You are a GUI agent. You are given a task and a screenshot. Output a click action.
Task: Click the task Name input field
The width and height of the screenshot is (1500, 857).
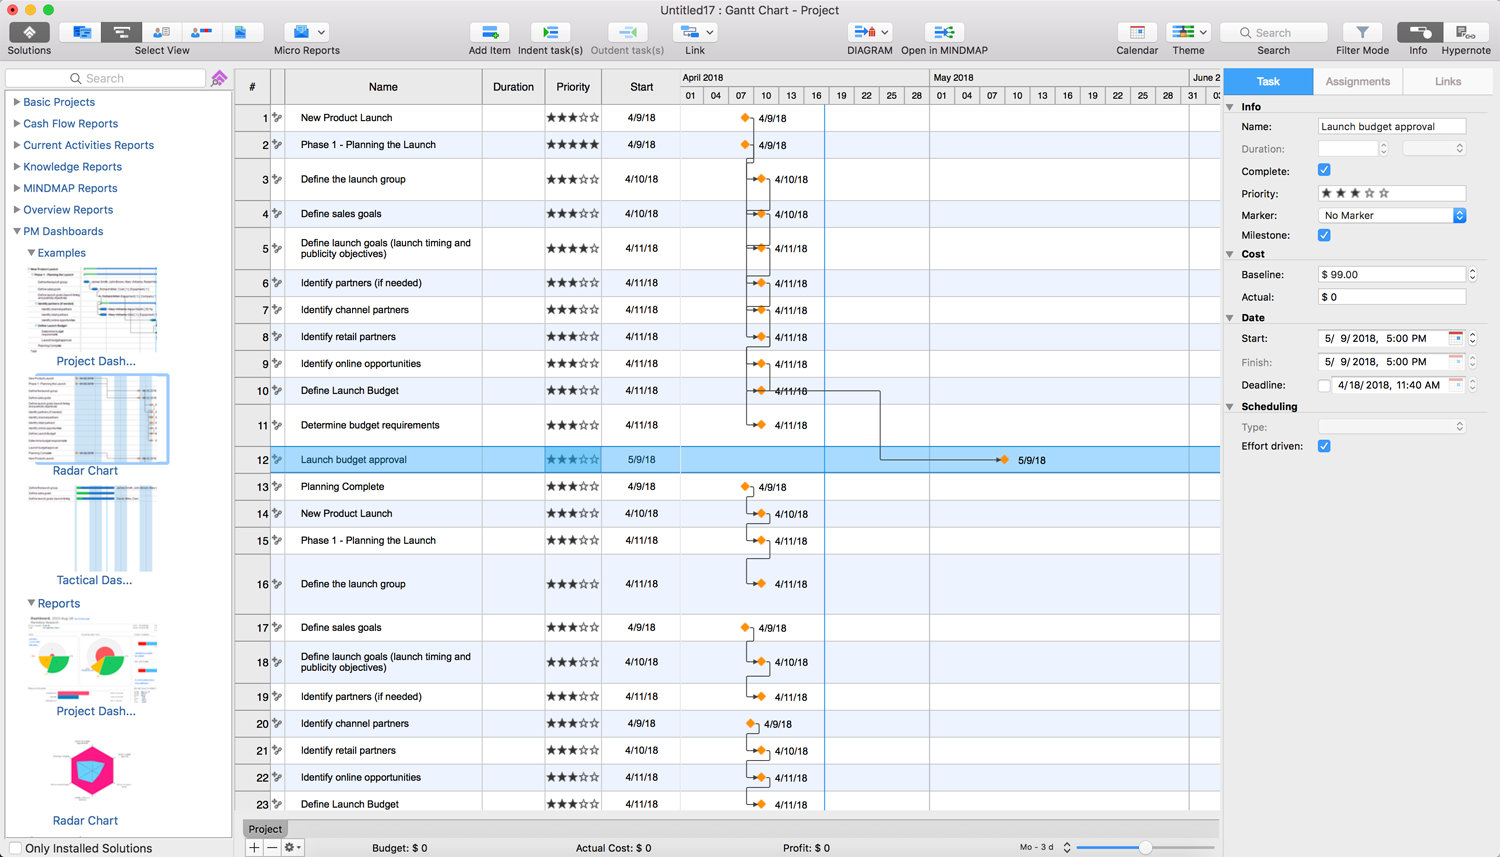point(1391,127)
